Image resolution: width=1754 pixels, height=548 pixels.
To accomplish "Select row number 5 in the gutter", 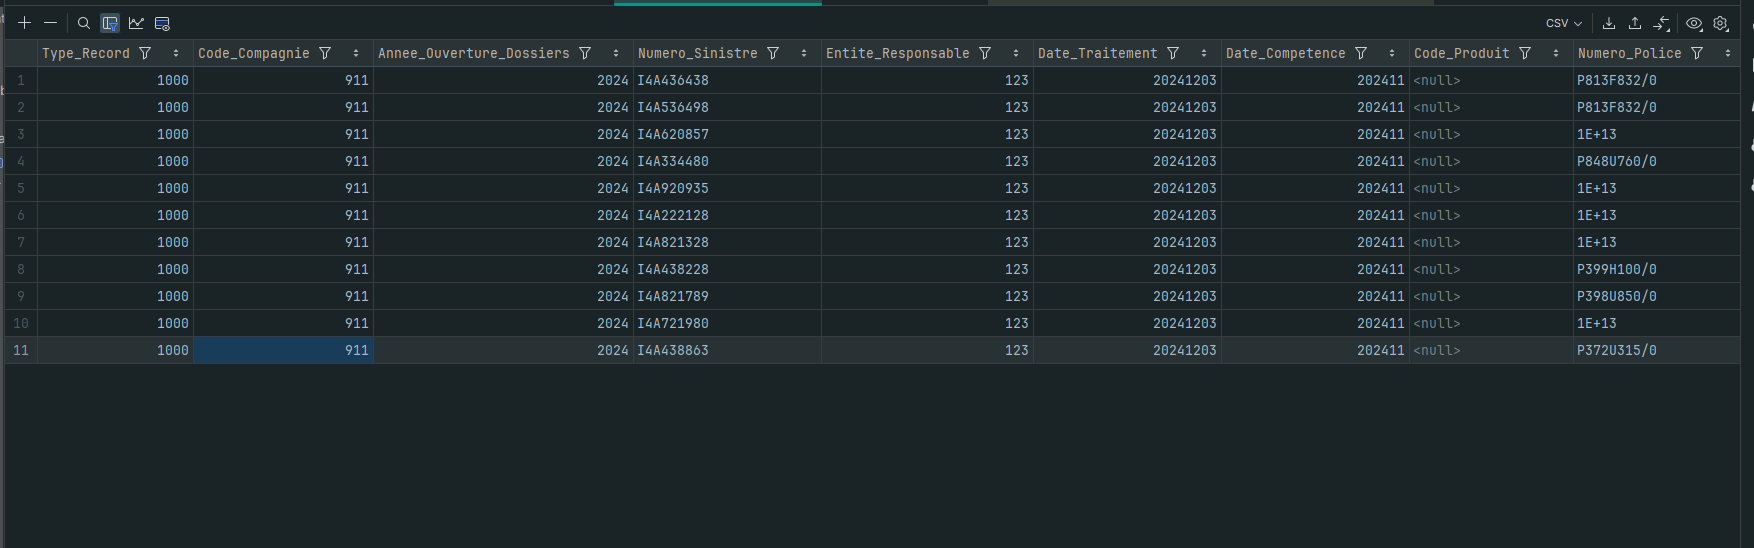I will (20, 188).
